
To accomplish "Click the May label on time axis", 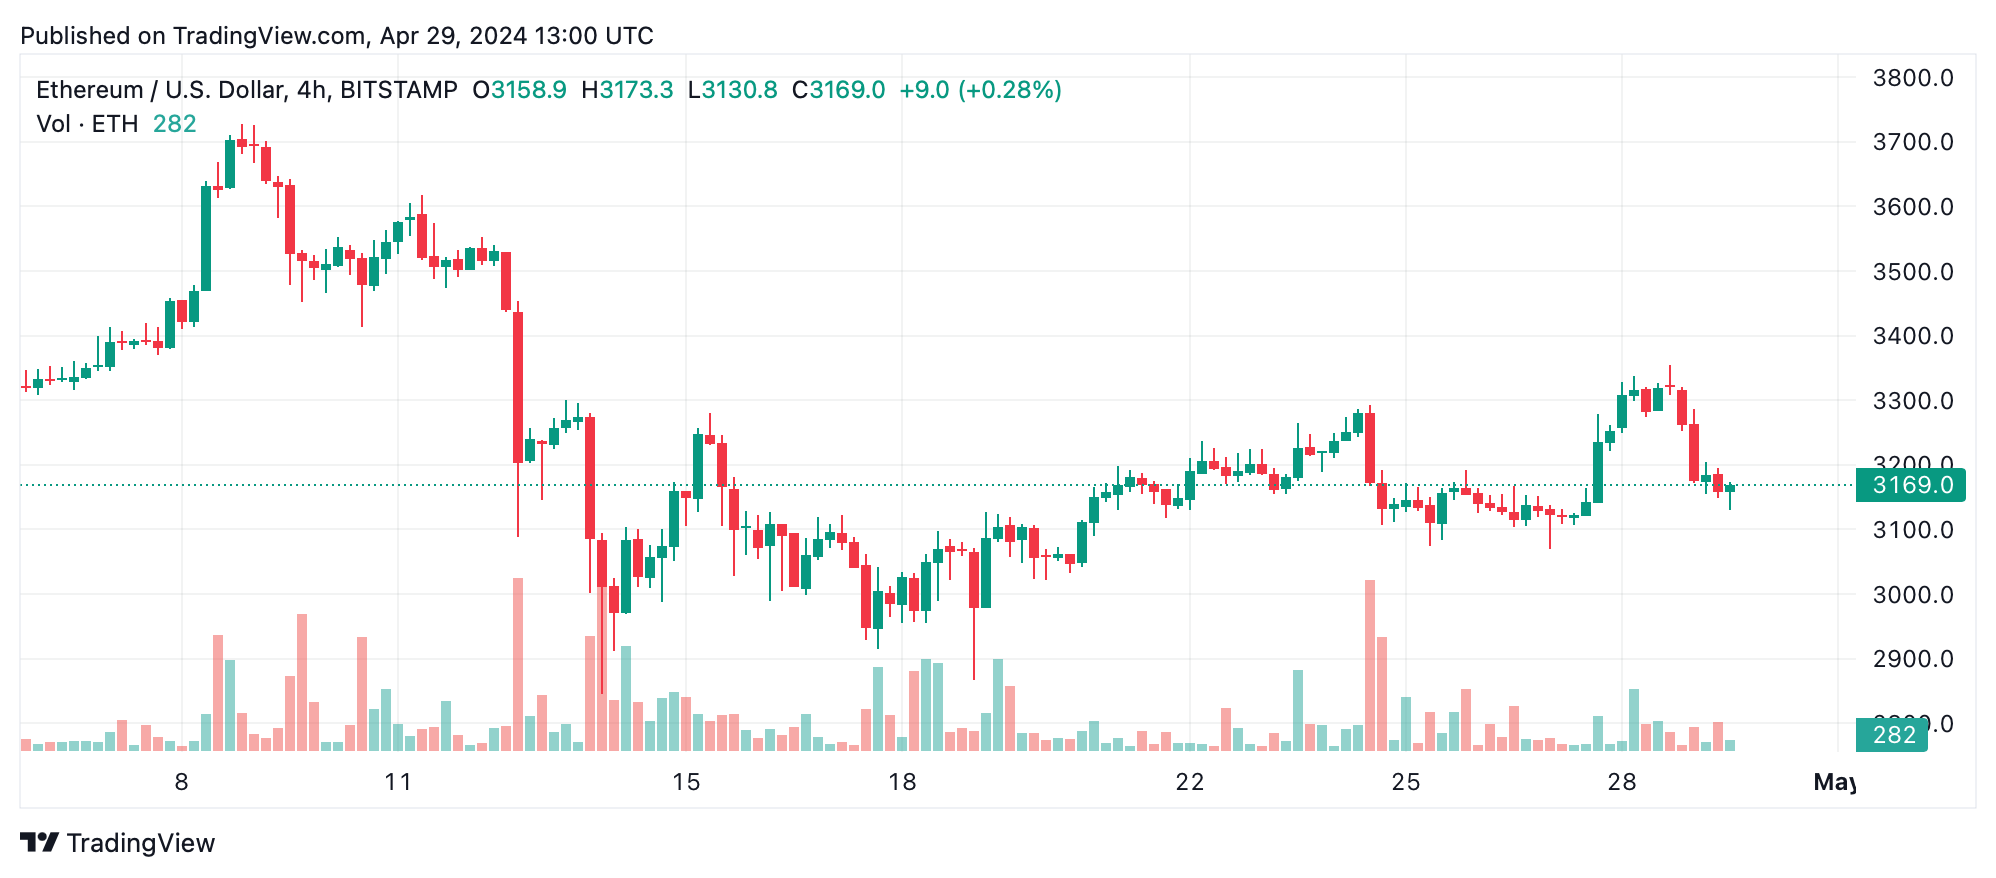I will pos(1834,782).
